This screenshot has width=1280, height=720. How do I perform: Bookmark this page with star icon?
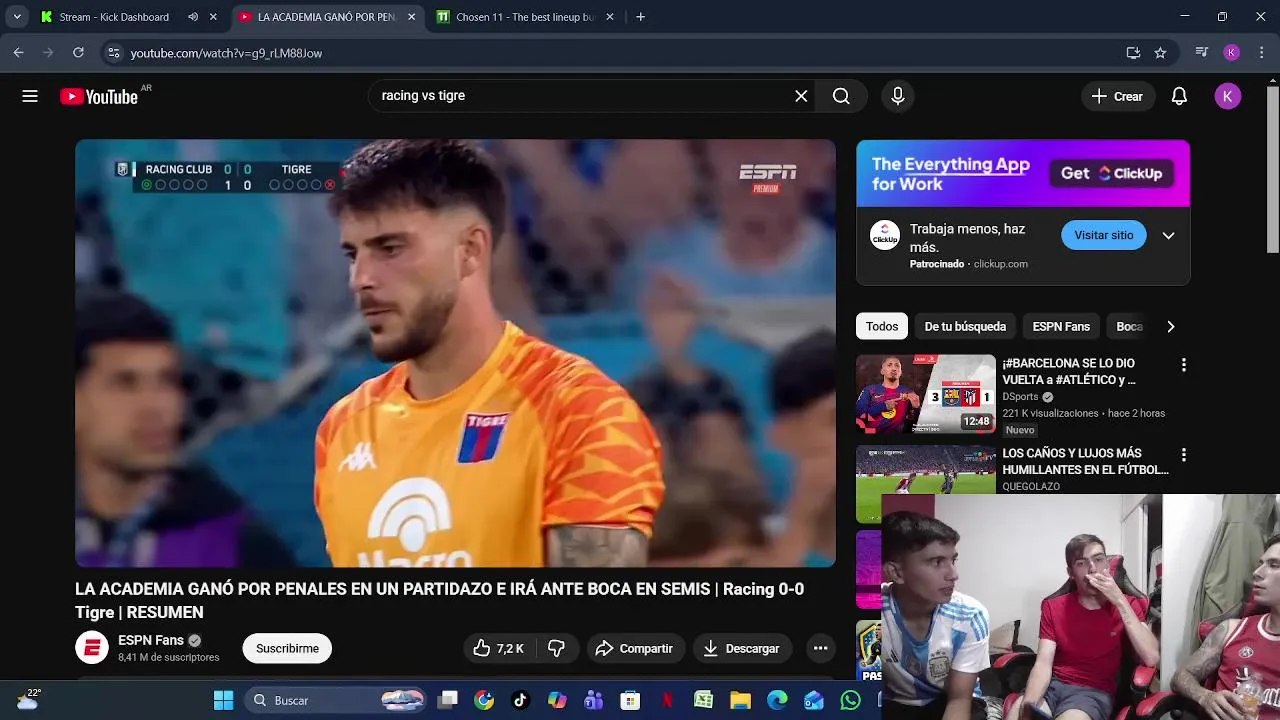coord(1160,53)
